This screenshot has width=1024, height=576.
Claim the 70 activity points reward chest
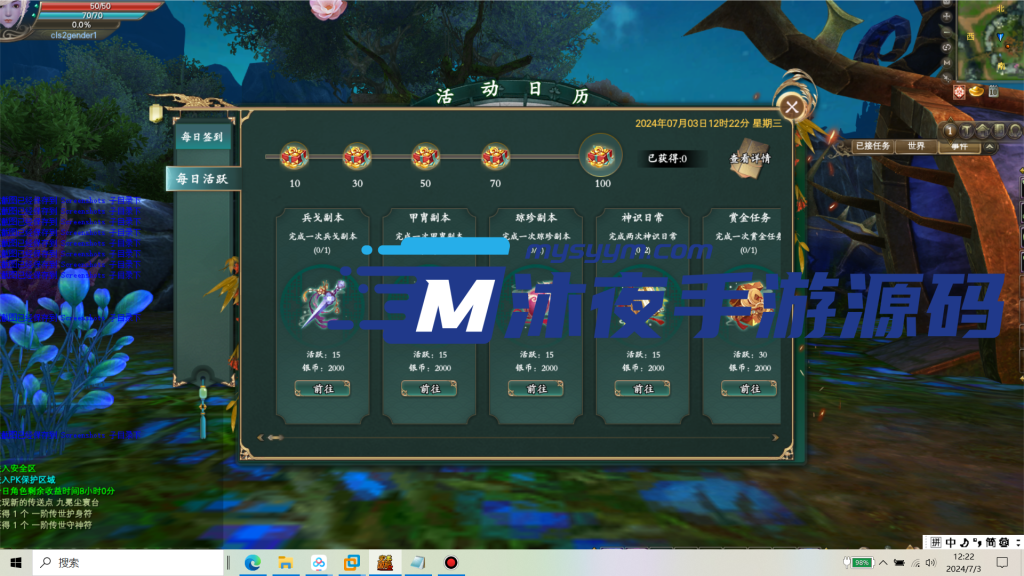click(495, 157)
